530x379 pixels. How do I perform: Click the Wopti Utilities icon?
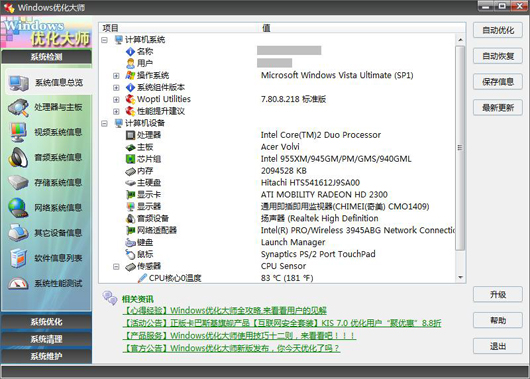[130, 99]
